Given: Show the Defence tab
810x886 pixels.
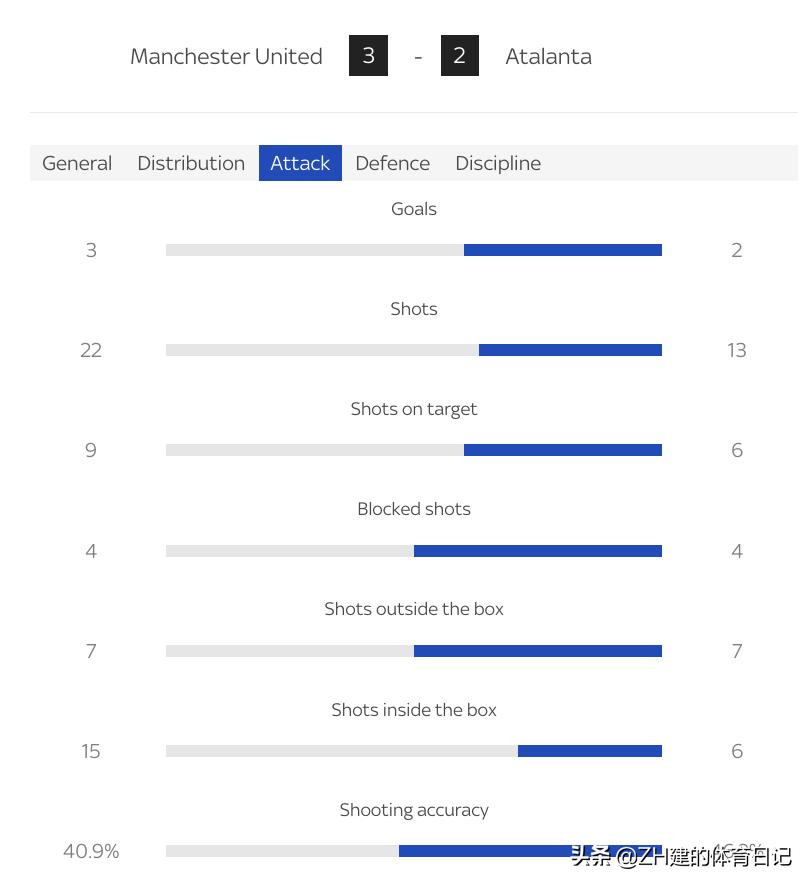Looking at the screenshot, I should pyautogui.click(x=392, y=163).
